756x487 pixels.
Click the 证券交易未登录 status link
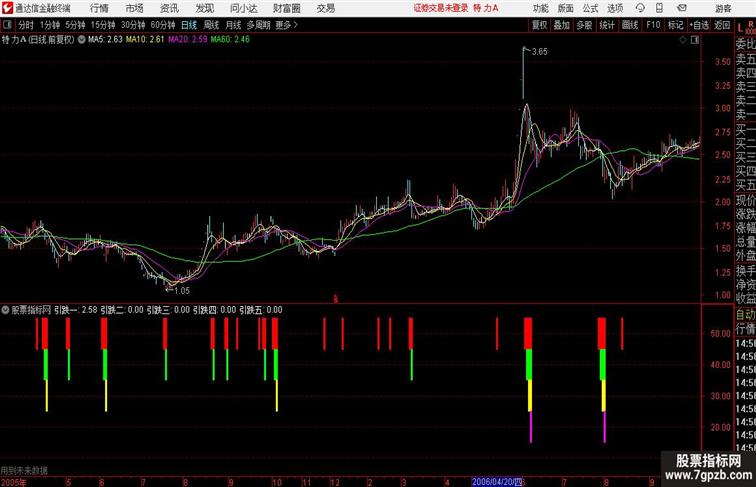click(x=441, y=8)
